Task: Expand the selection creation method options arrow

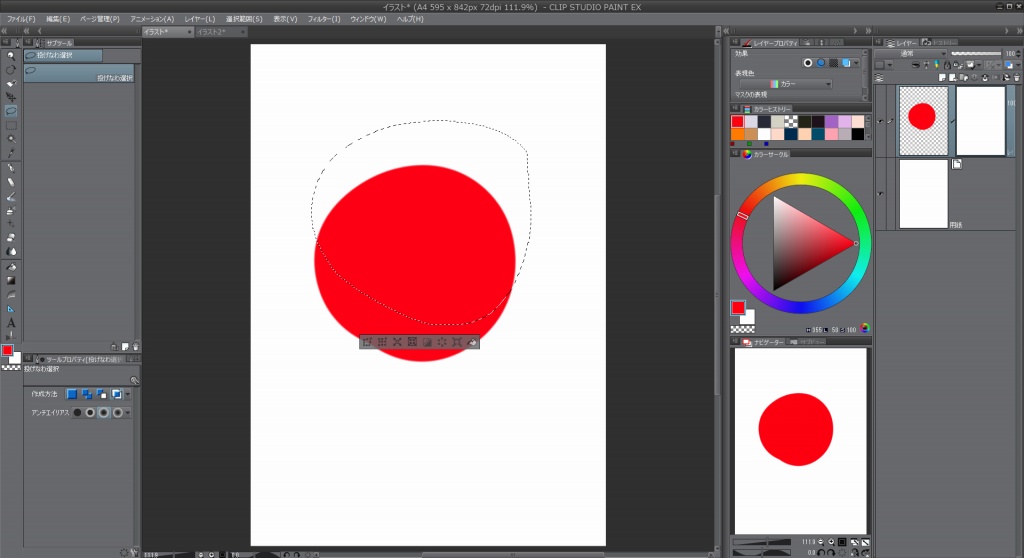Action: pos(128,394)
